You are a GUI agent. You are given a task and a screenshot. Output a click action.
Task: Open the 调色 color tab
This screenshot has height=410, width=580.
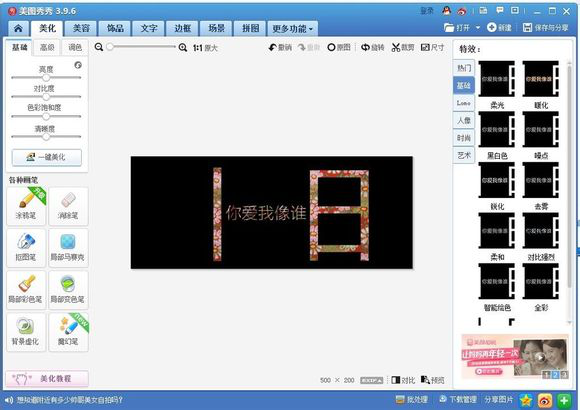pos(75,47)
